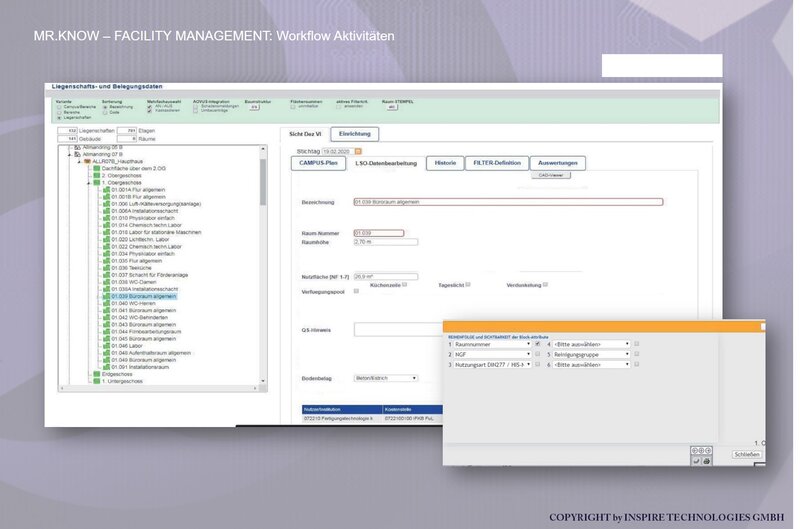Image resolution: width=800 pixels, height=529 pixels.
Task: Toggle the Küchenzeile checkbox
Action: pyautogui.click(x=405, y=285)
